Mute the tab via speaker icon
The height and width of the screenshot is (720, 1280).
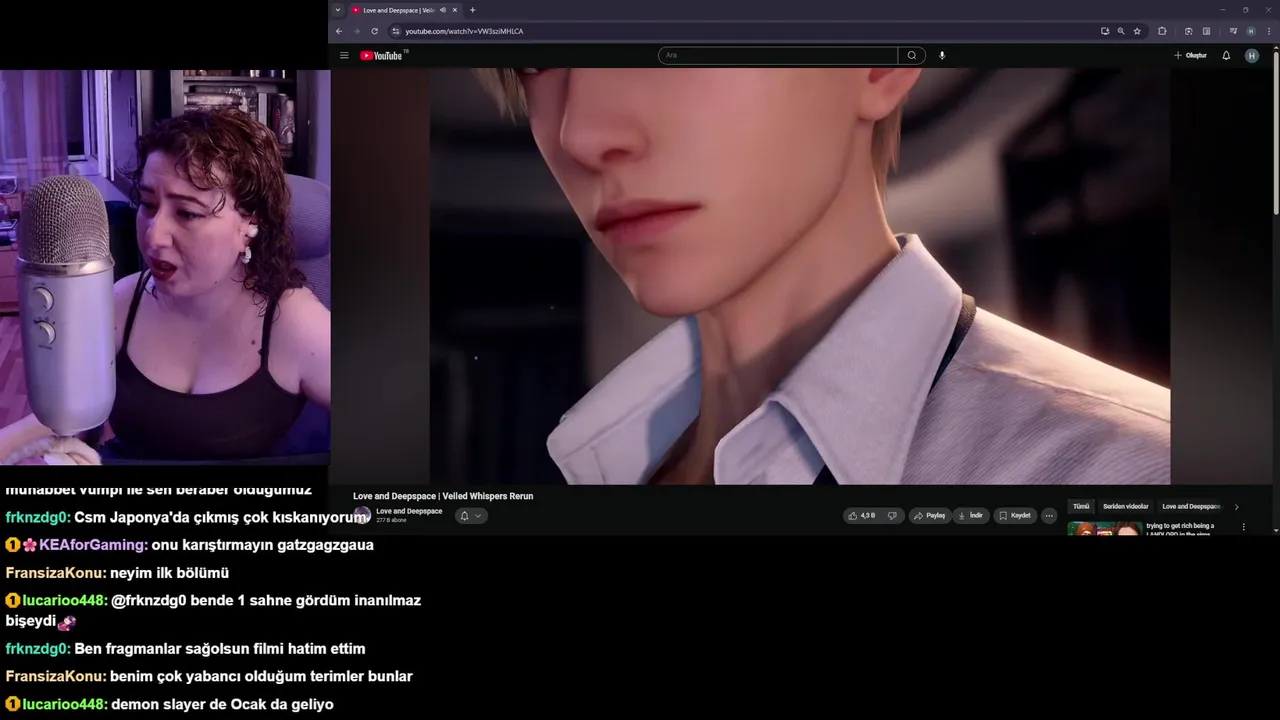pyautogui.click(x=443, y=10)
